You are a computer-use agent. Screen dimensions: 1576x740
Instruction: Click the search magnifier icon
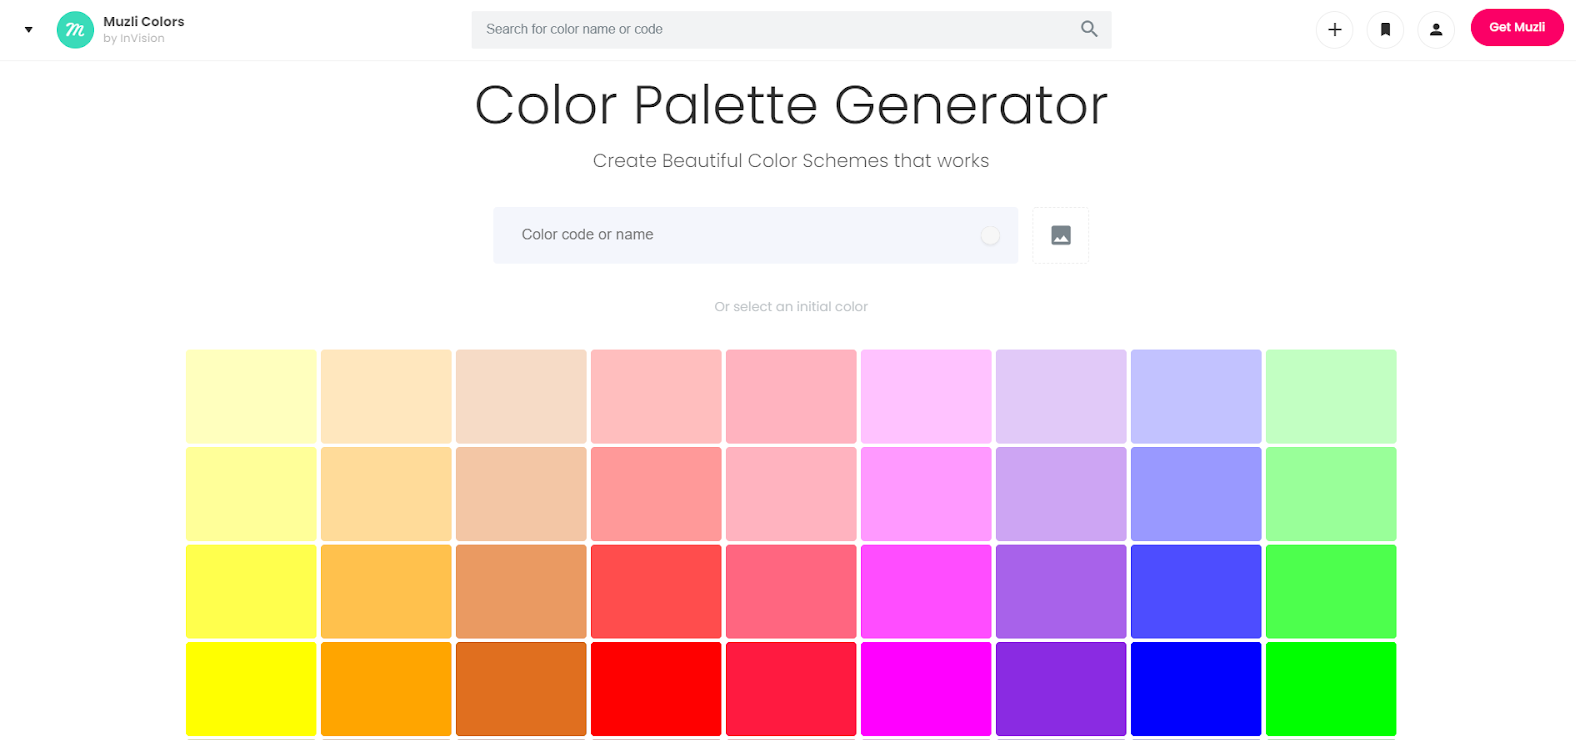[1088, 29]
